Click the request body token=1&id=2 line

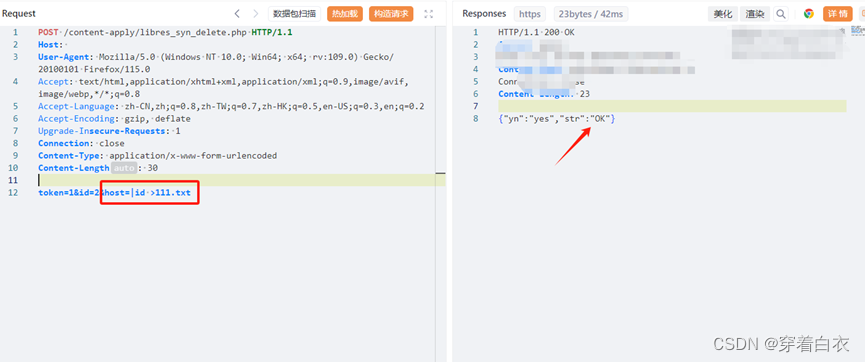click(114, 193)
